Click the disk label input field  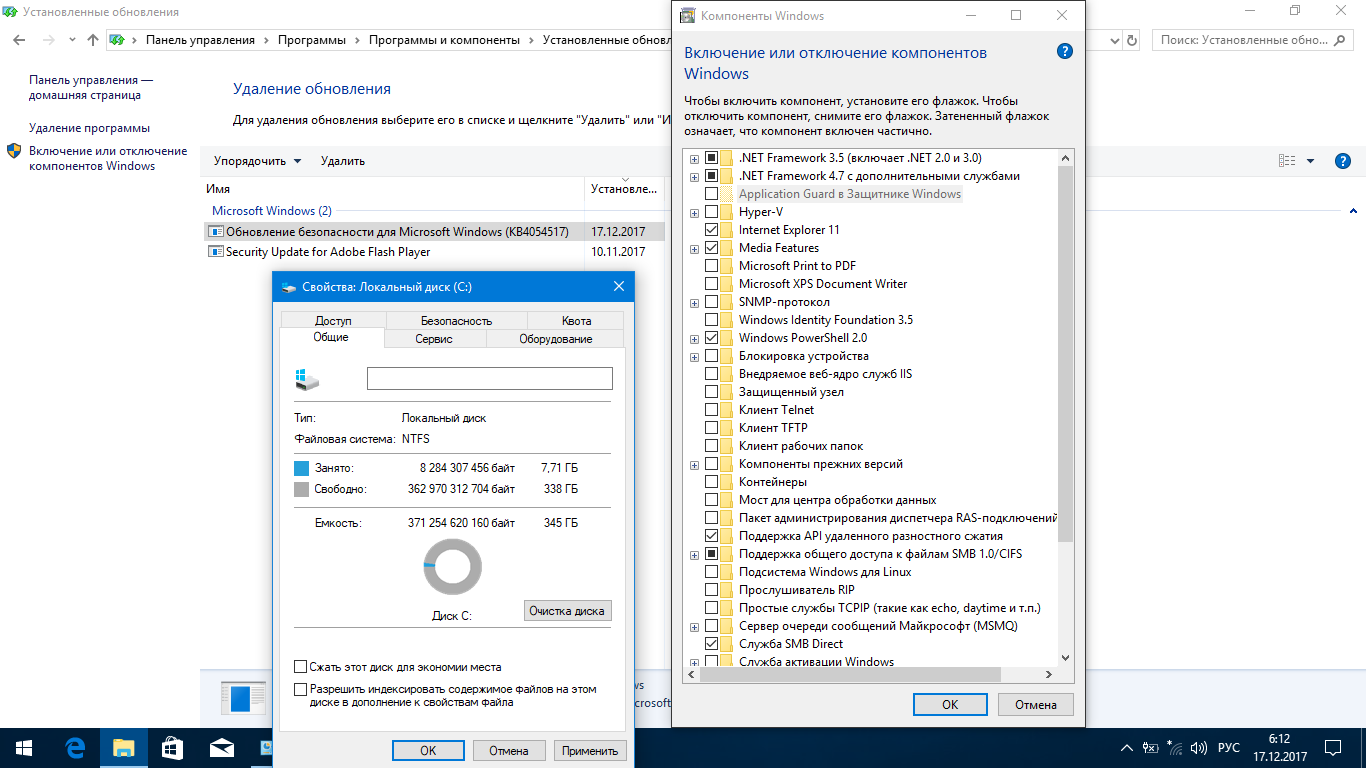(490, 378)
